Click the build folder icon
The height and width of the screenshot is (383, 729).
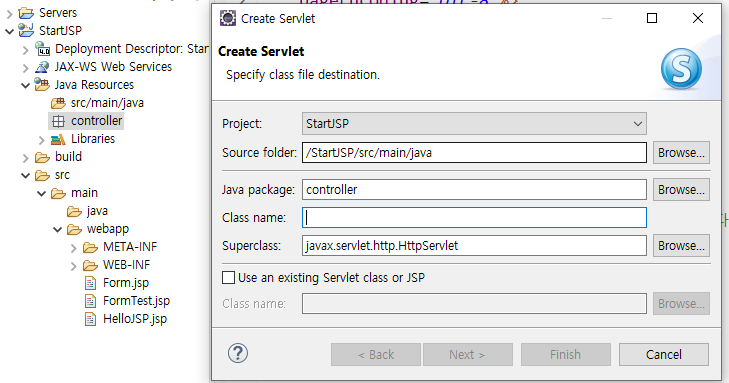pyautogui.click(x=42, y=158)
